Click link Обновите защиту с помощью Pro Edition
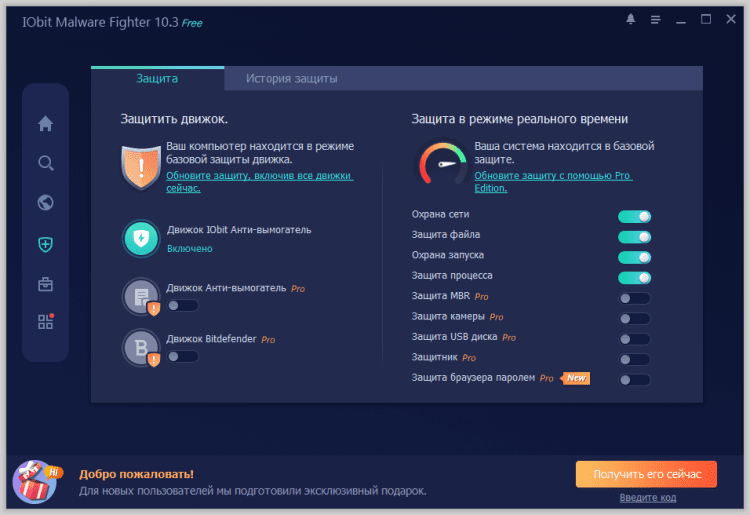The image size is (750, 515). pyautogui.click(x=553, y=182)
